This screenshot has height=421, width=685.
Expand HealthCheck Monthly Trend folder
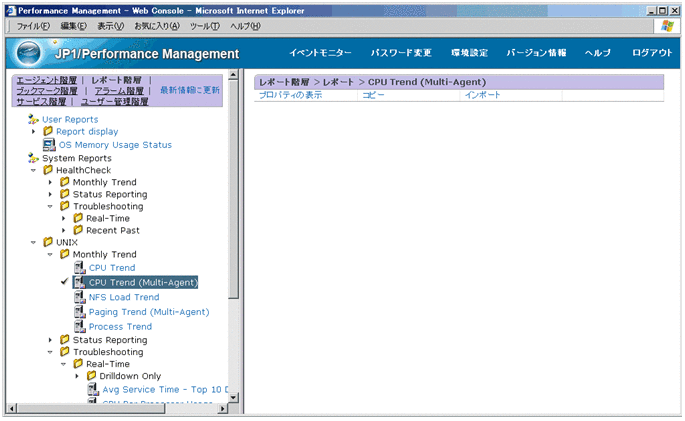(x=50, y=182)
